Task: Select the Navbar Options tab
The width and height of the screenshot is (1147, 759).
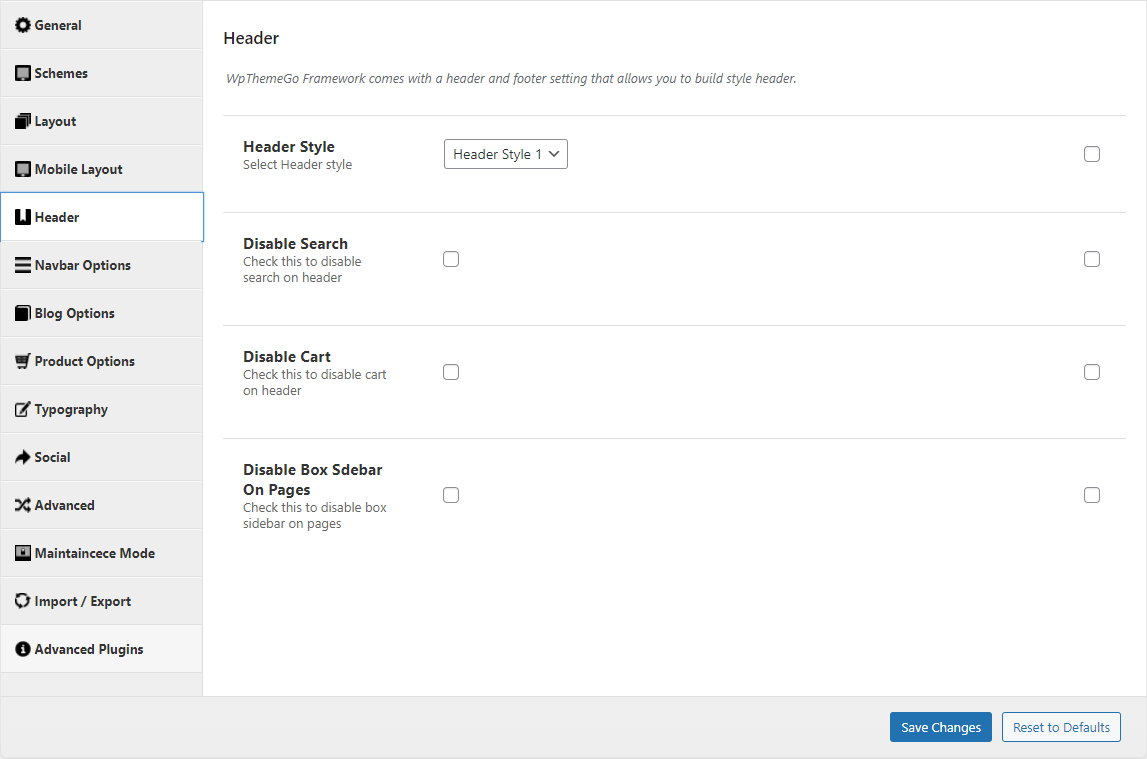Action: [101, 265]
